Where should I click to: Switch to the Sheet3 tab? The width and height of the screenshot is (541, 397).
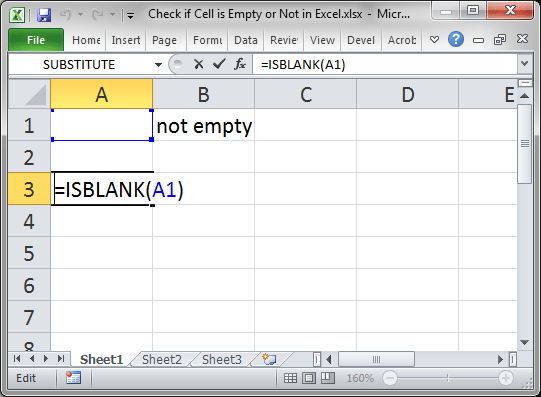click(x=222, y=359)
